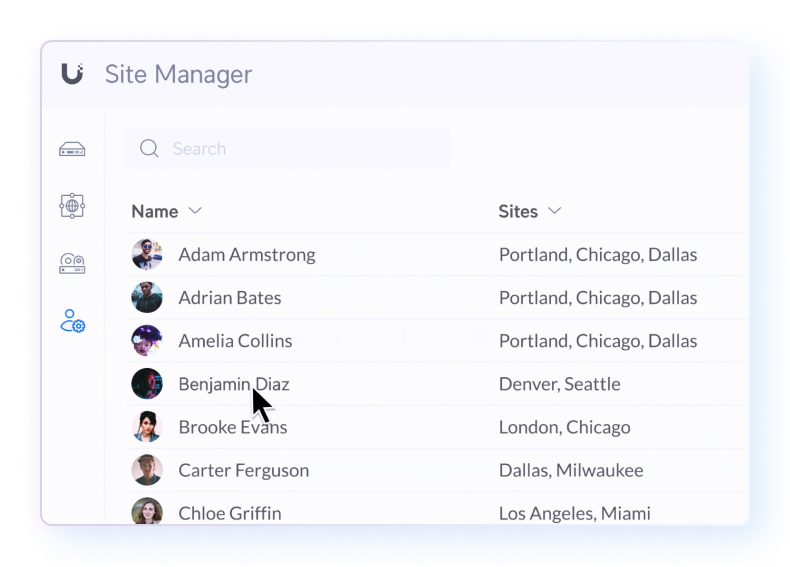Viewport: 790px width, 567px height.
Task: Select the Chloe Griffin name
Action: click(230, 514)
